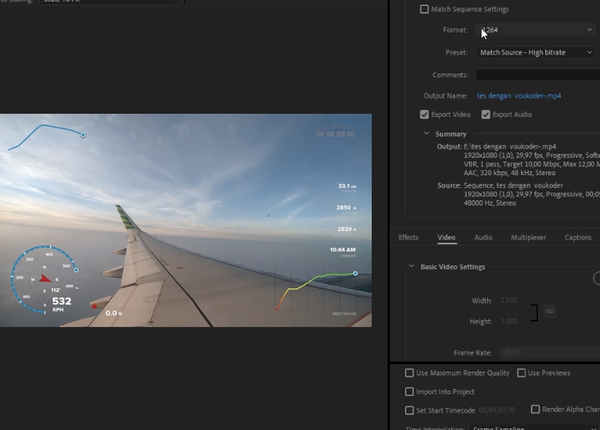Enable Set Start Timecode checkbox
This screenshot has height=430, width=600.
409,410
